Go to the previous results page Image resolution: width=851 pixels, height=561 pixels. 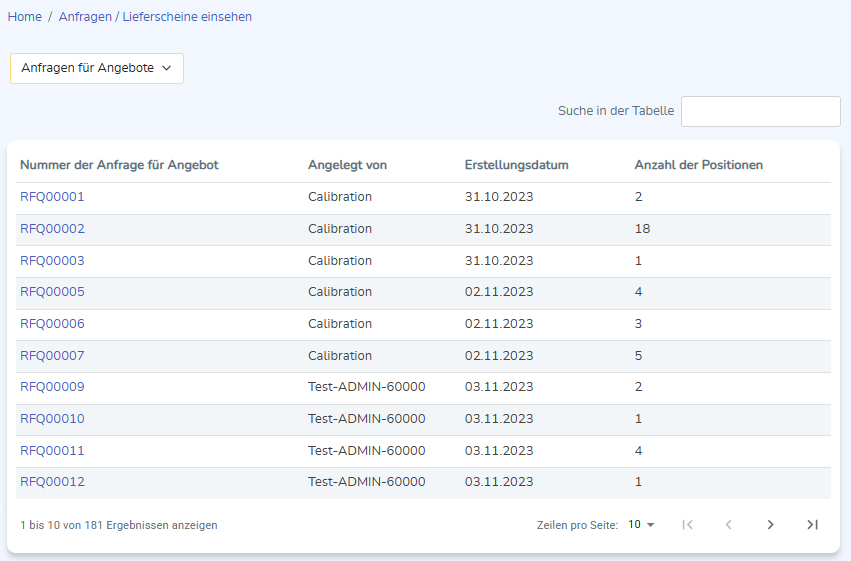pos(728,525)
